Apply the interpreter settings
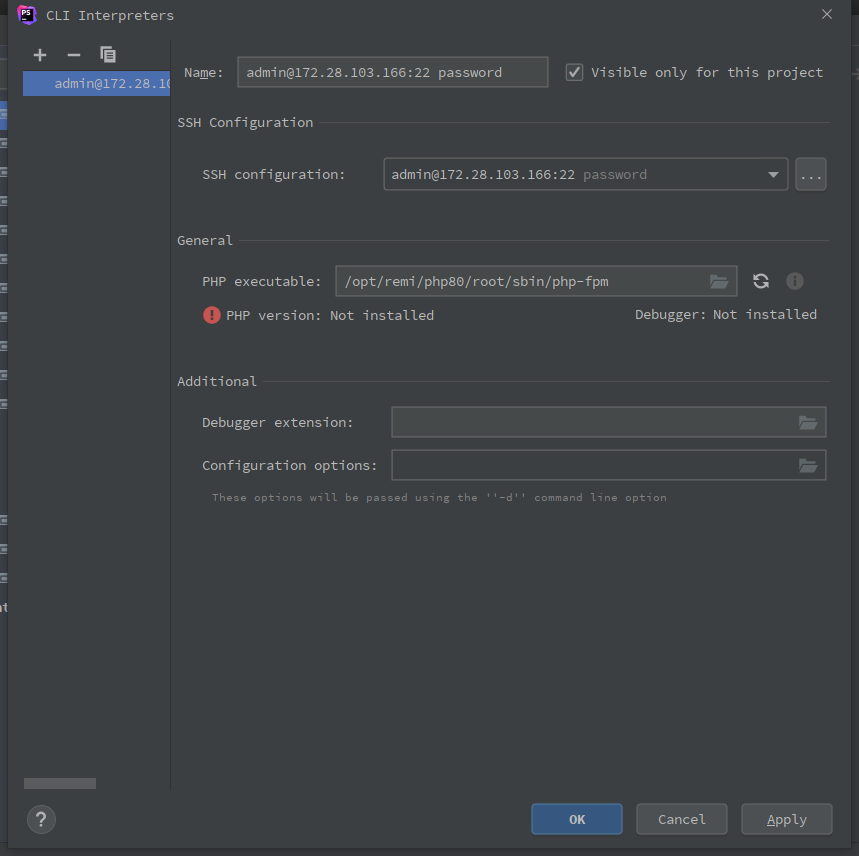Image resolution: width=859 pixels, height=856 pixels. [x=787, y=820]
